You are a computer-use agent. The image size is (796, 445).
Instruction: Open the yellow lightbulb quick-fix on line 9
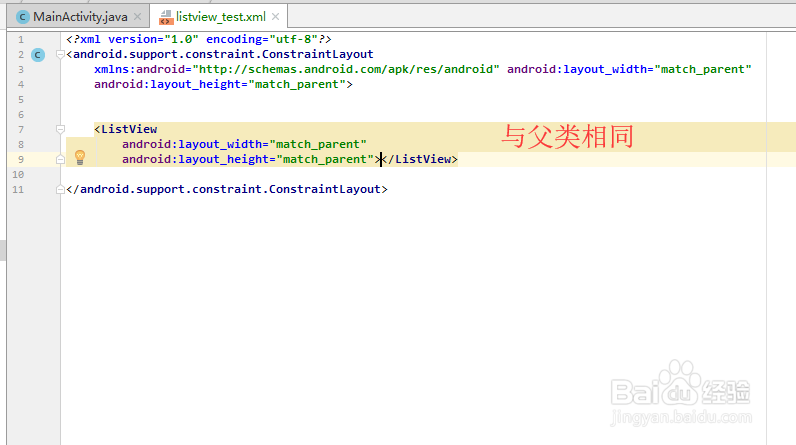tap(80, 158)
